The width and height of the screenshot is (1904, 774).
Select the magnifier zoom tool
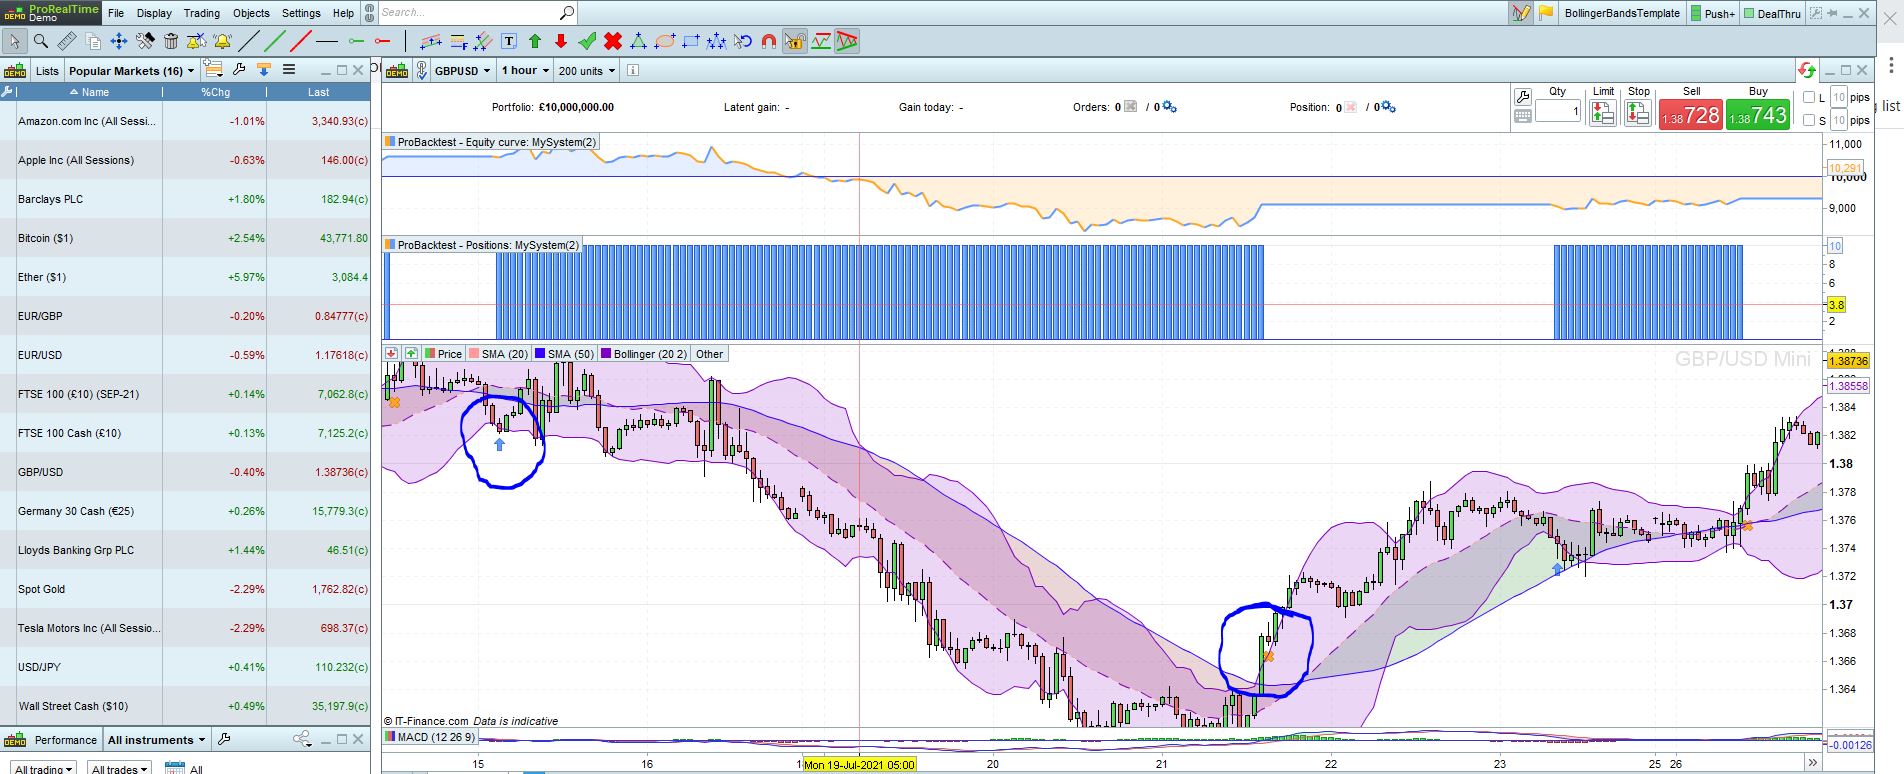(41, 41)
